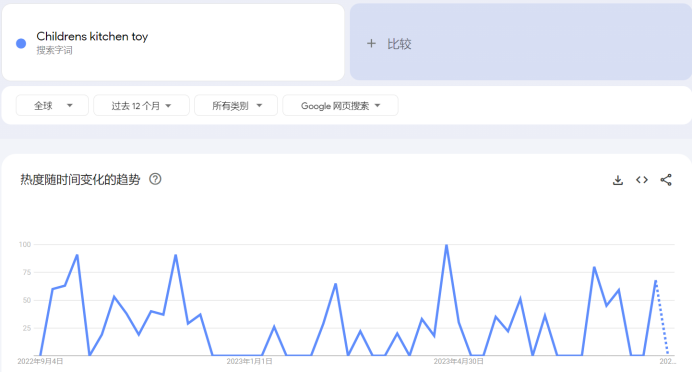Viewport: 693px width, 372px height.
Task: Select the chart peak at value 100
Action: tap(446, 245)
